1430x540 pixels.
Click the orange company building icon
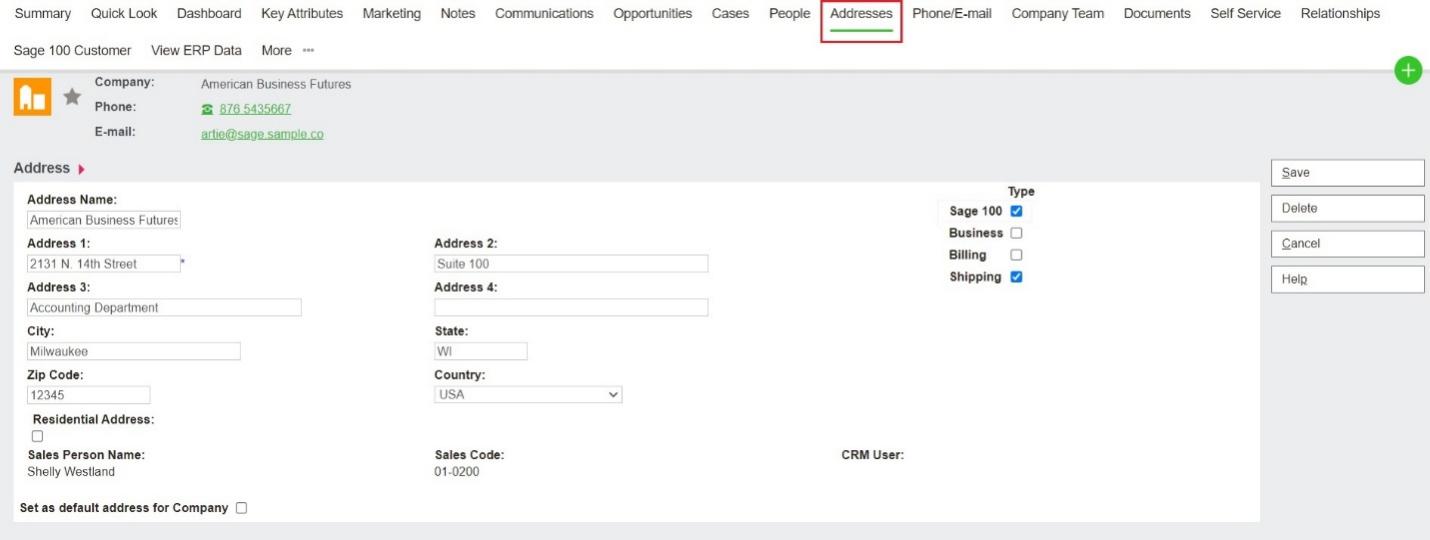coord(32,98)
